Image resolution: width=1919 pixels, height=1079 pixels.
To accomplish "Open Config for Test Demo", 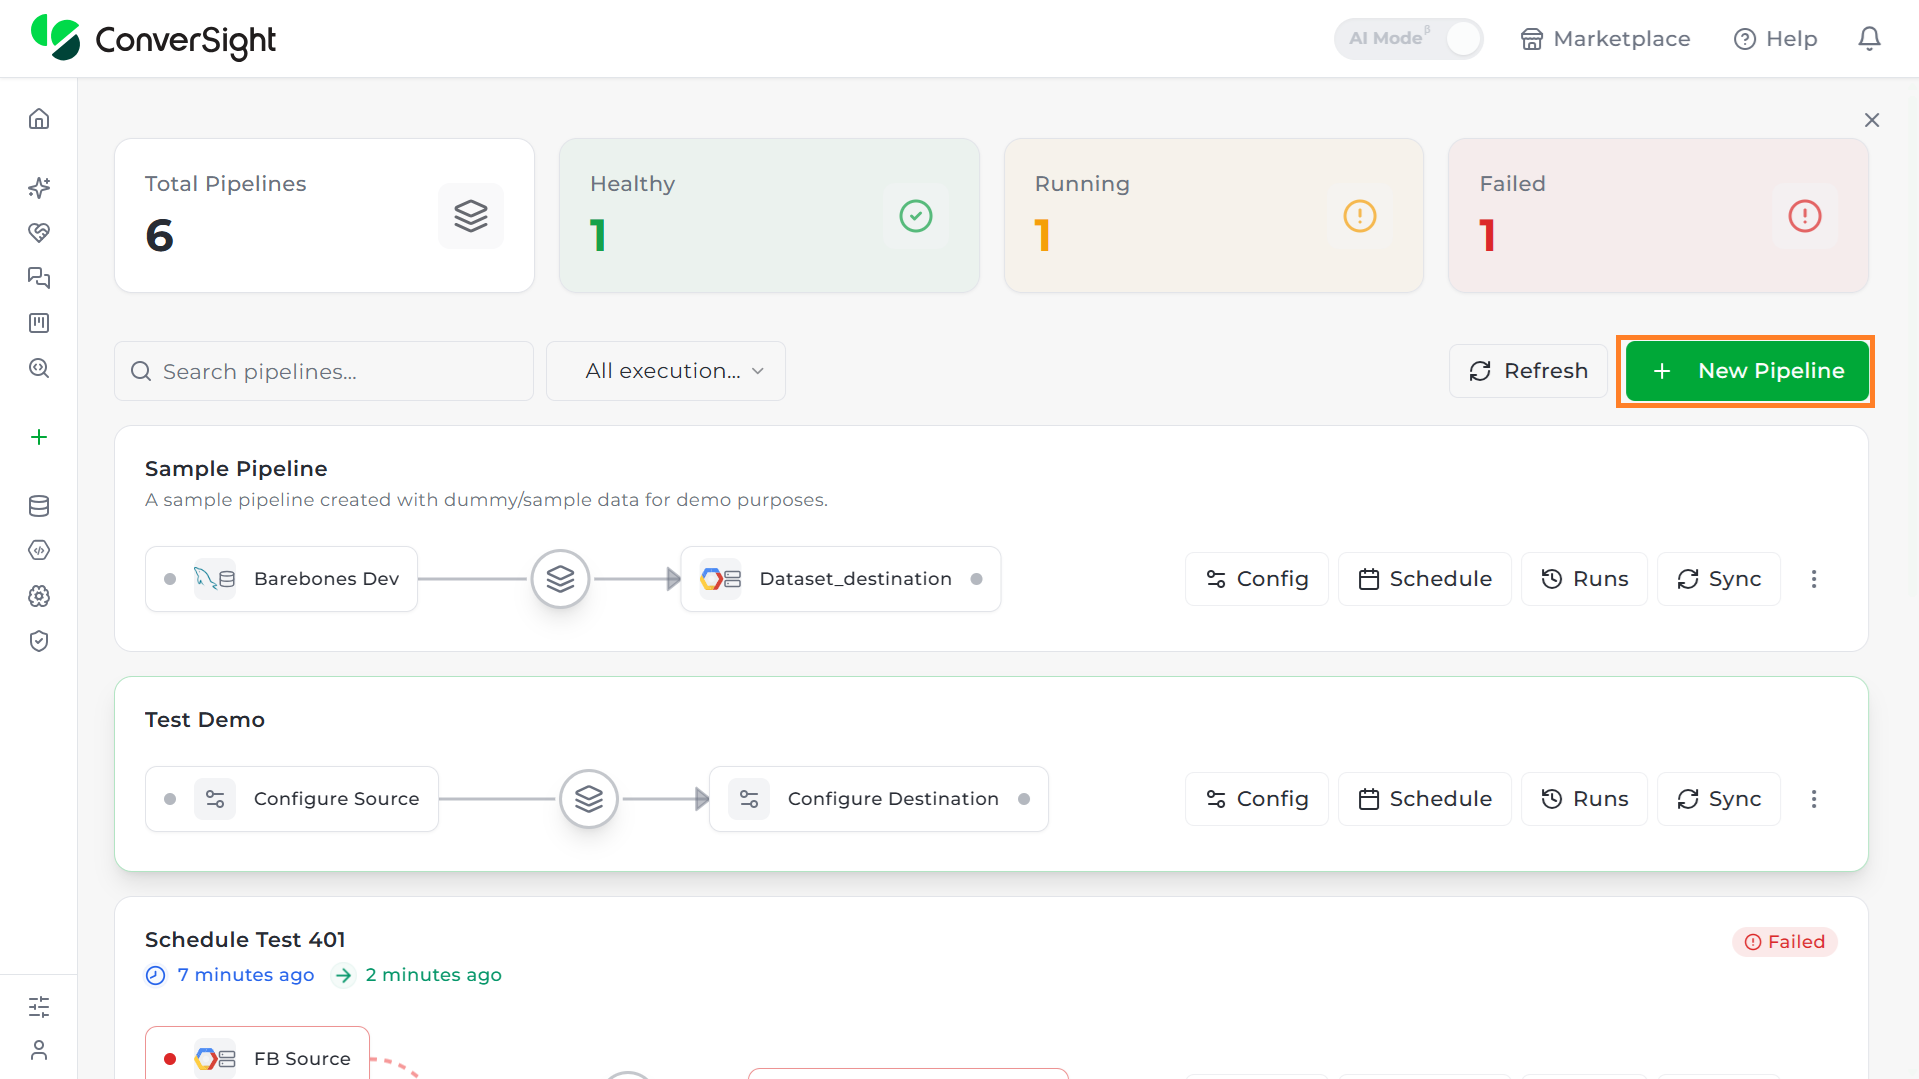I will click(1257, 799).
